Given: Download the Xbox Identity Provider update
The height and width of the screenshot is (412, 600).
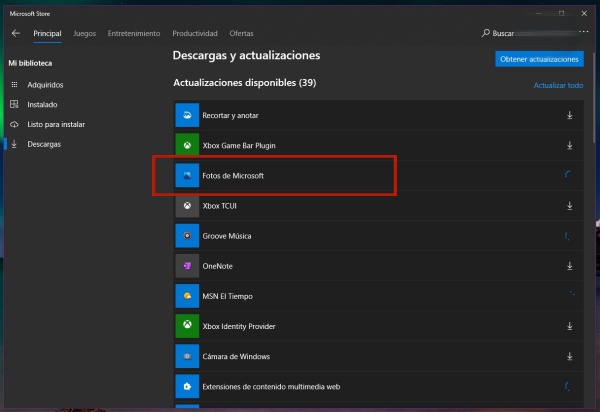Looking at the screenshot, I should (569, 326).
